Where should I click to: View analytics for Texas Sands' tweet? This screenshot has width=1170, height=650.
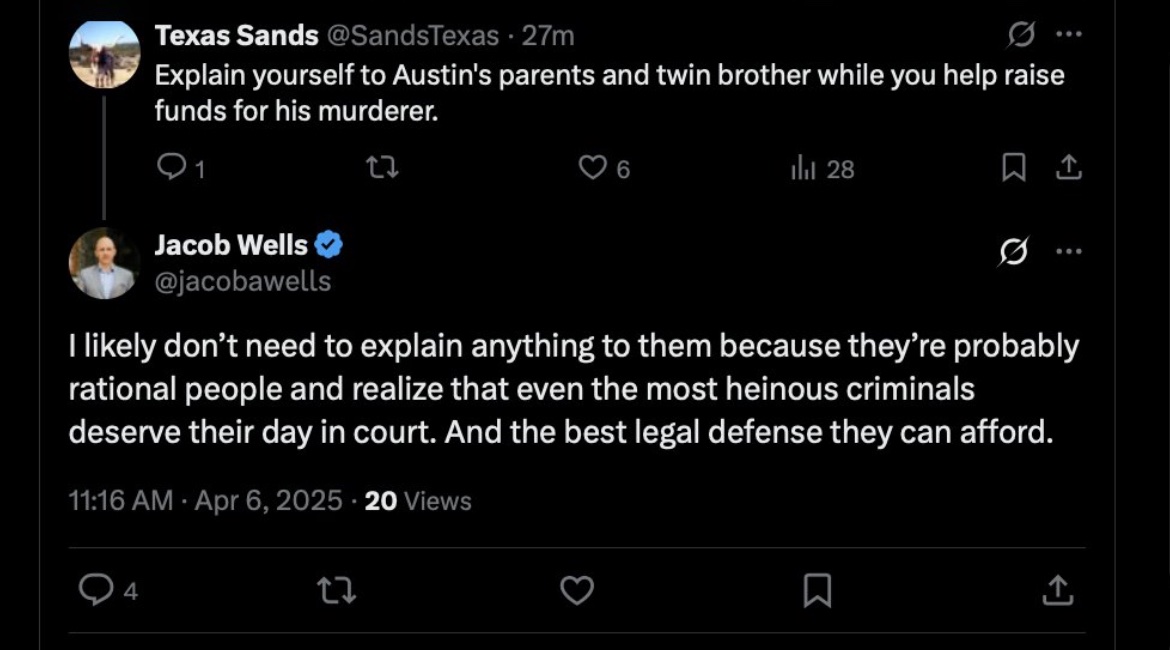pyautogui.click(x=805, y=169)
